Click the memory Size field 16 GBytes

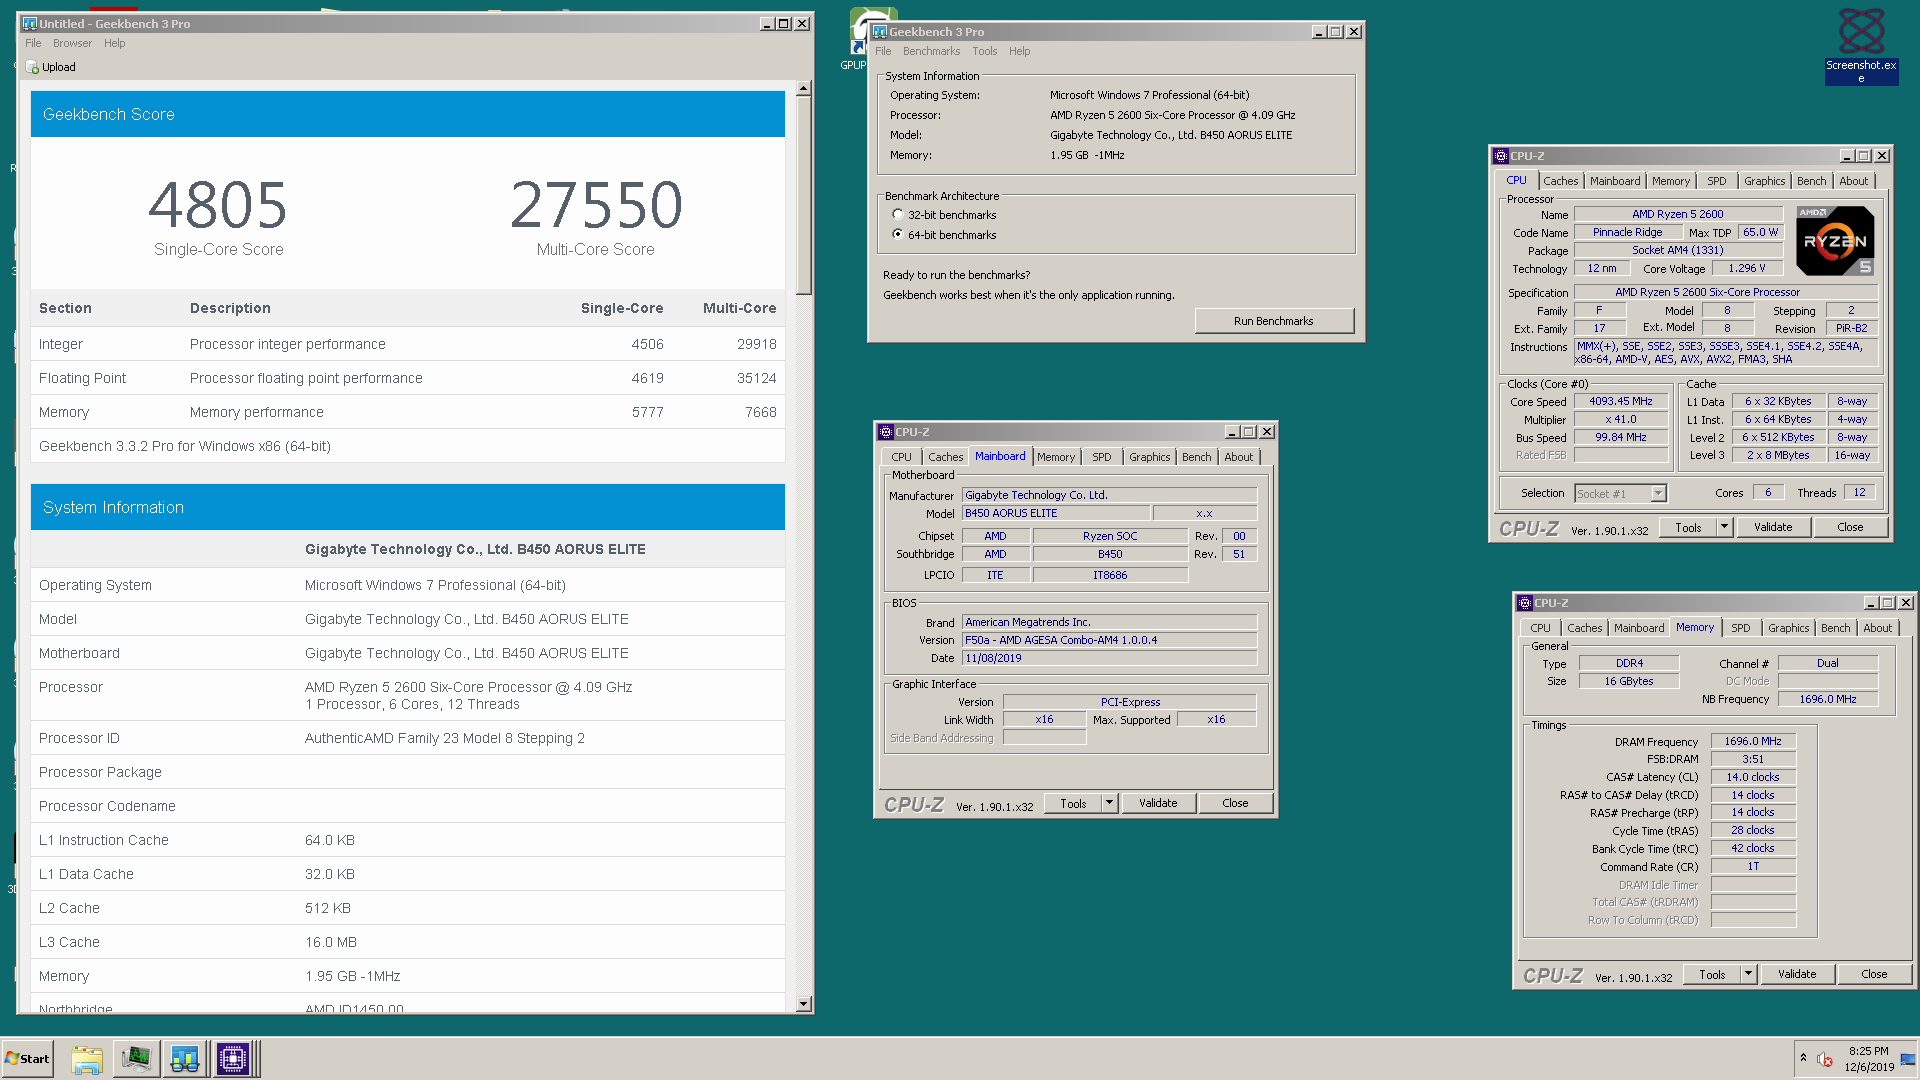[1628, 681]
